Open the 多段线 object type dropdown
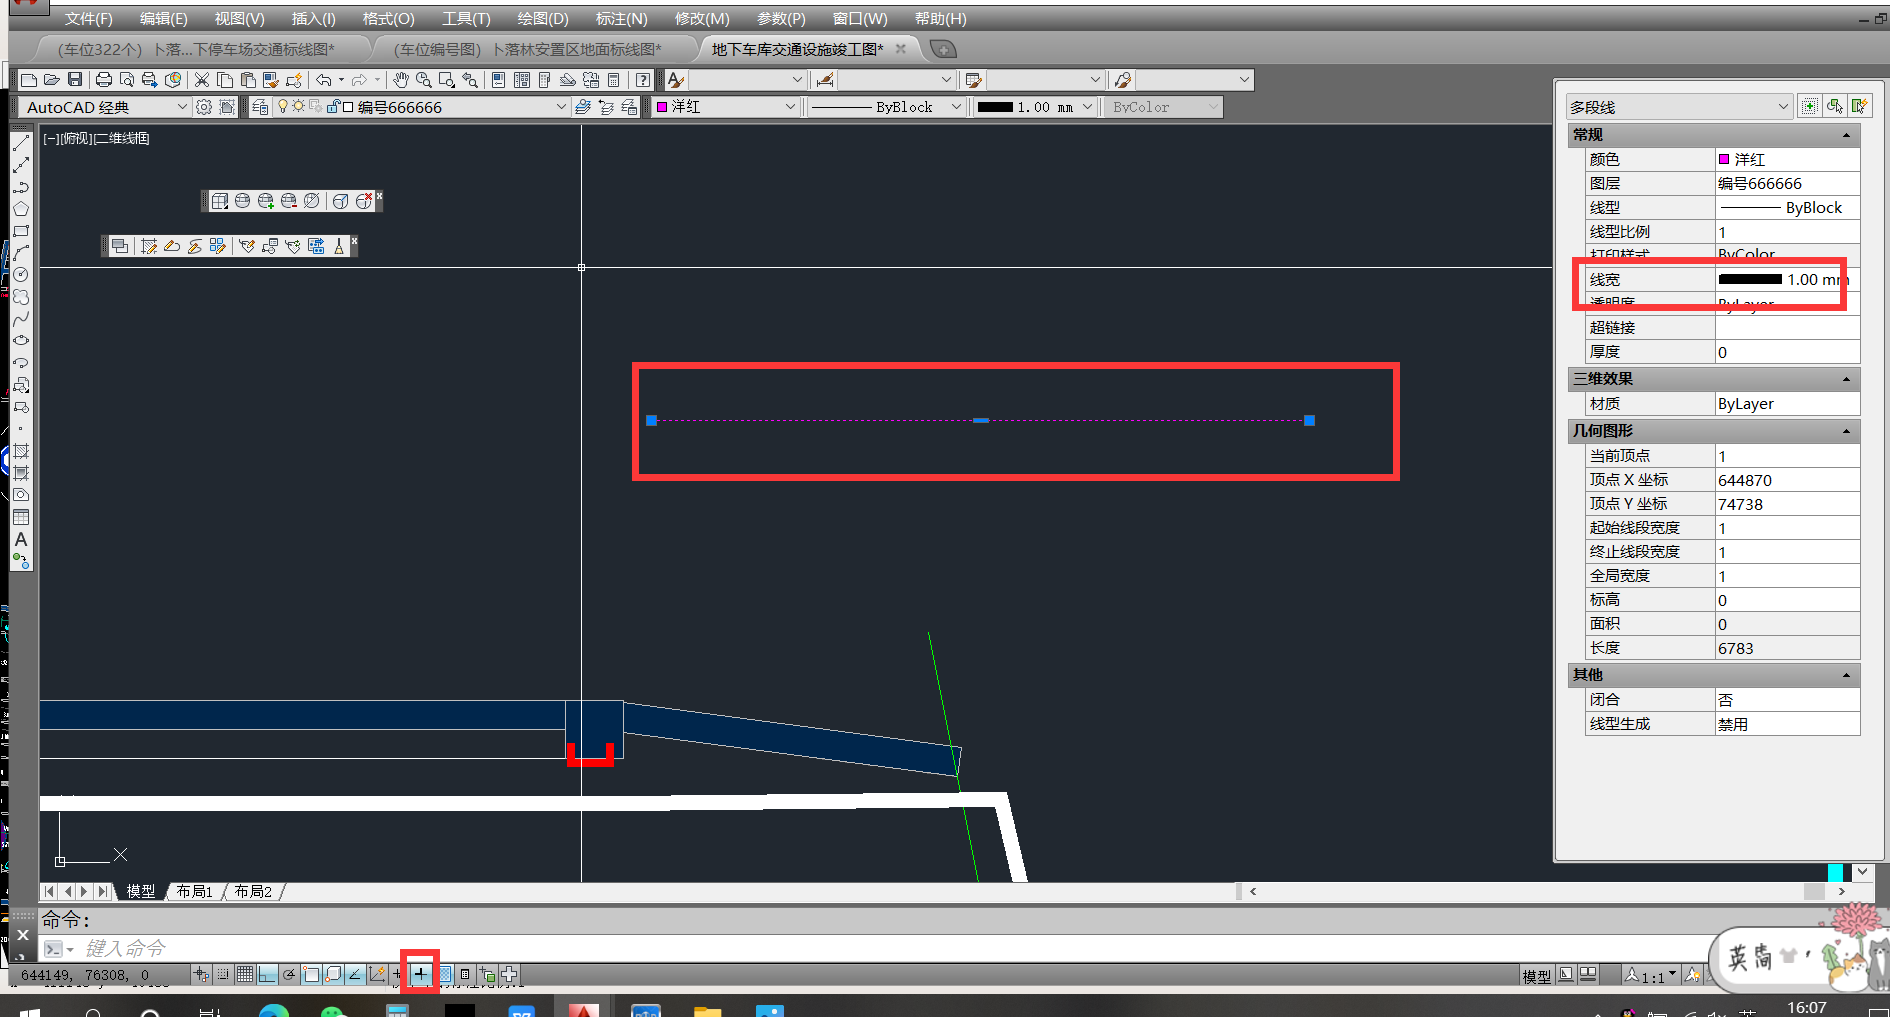The height and width of the screenshot is (1017, 1890). pos(1679,106)
